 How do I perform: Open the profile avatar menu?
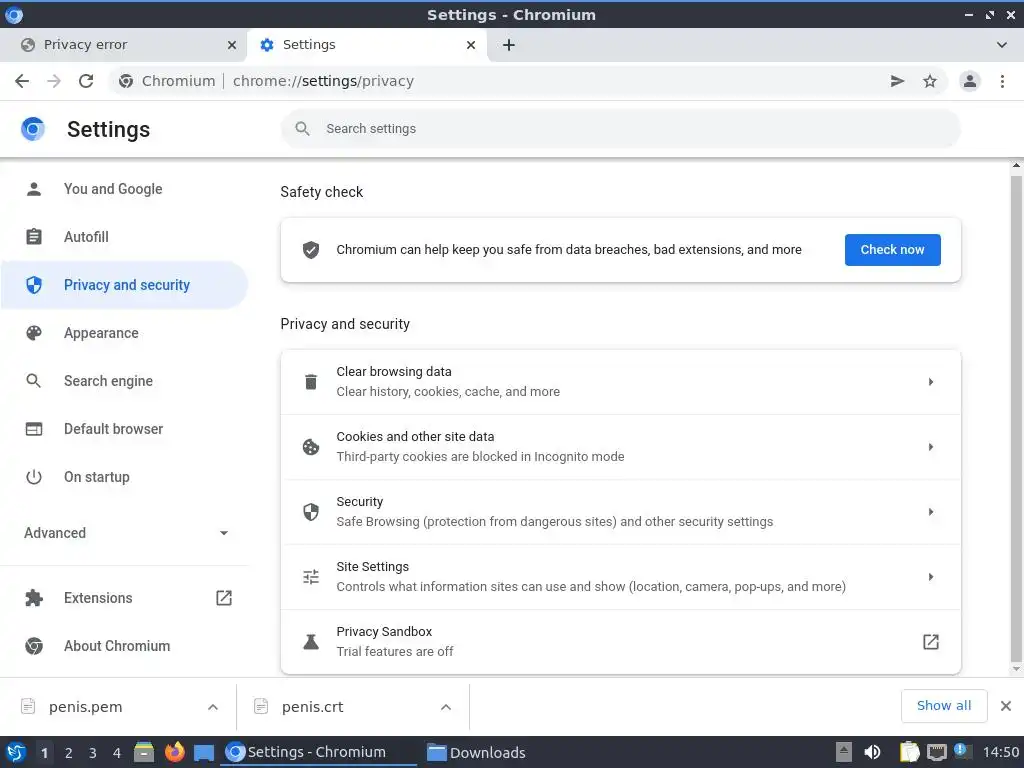pos(970,81)
